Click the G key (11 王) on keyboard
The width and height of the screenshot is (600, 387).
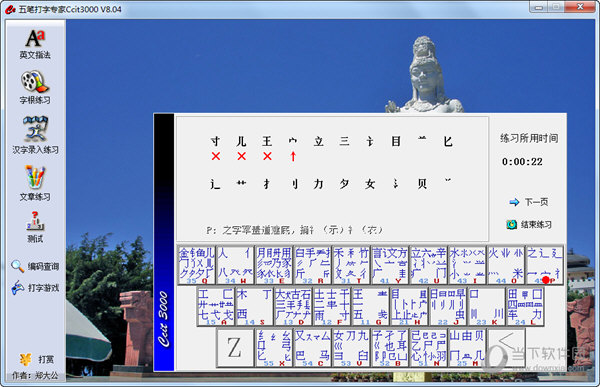coord(370,307)
